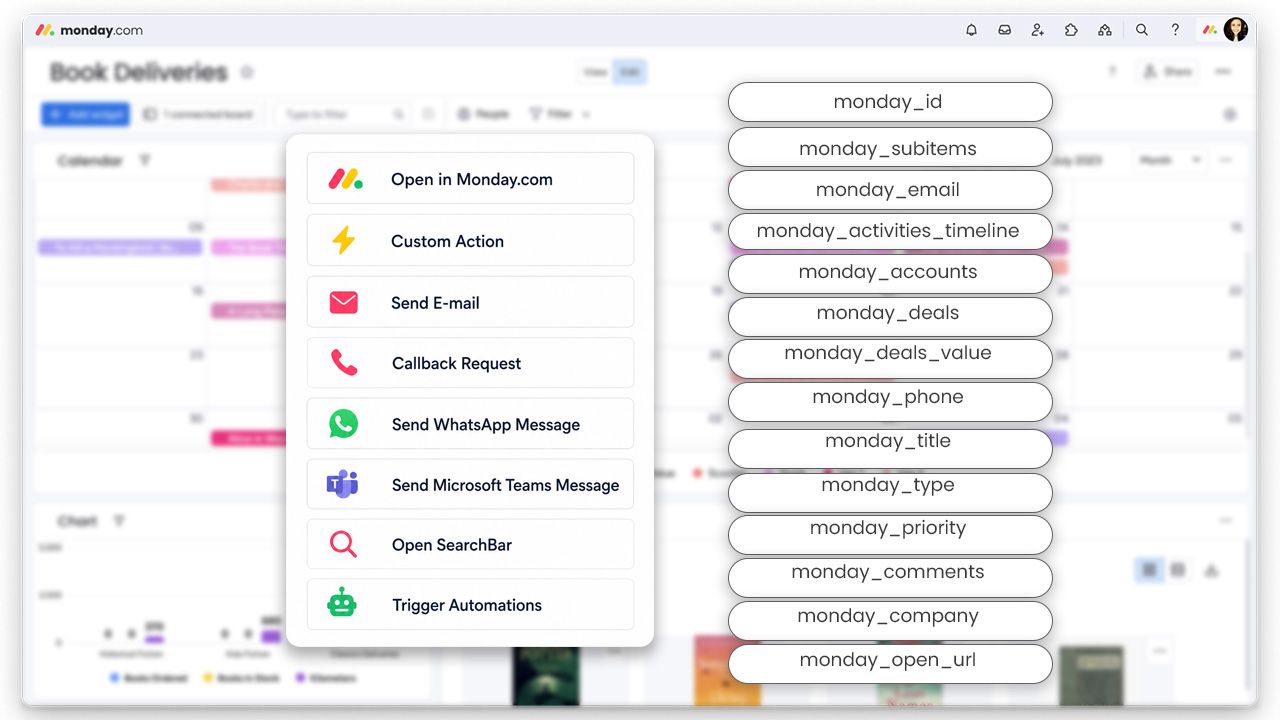The height and width of the screenshot is (720, 1280).
Task: Select Send Microsoft Teams Message
Action: click(470, 485)
